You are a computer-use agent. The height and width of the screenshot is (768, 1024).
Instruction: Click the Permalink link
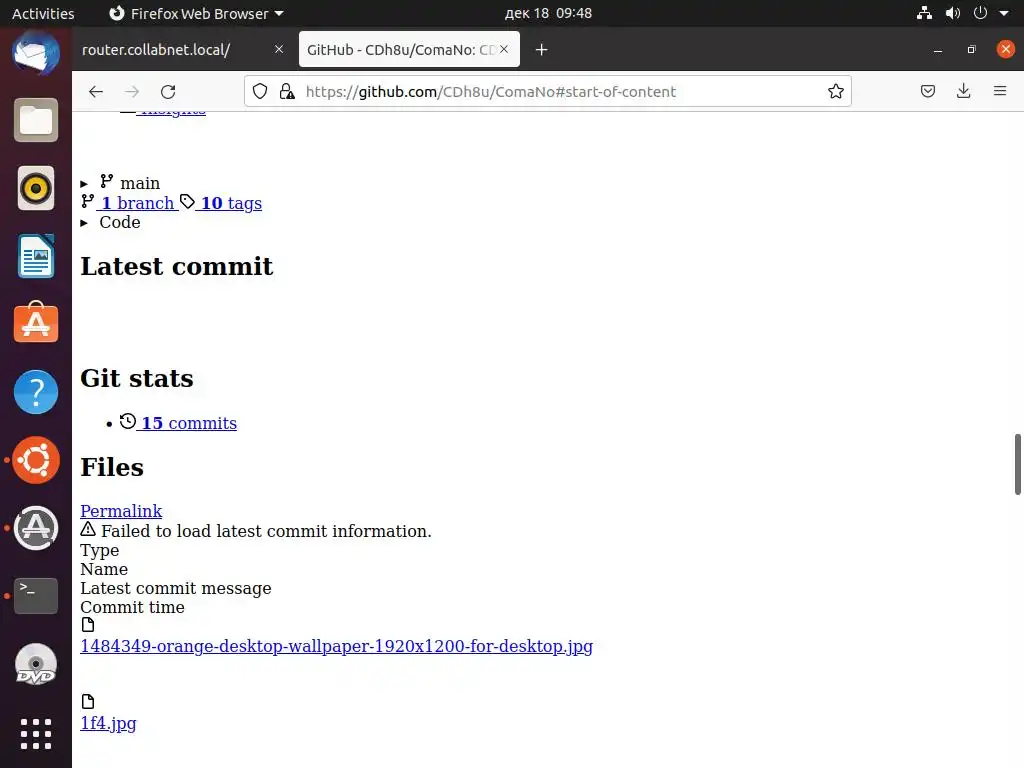pos(121,511)
